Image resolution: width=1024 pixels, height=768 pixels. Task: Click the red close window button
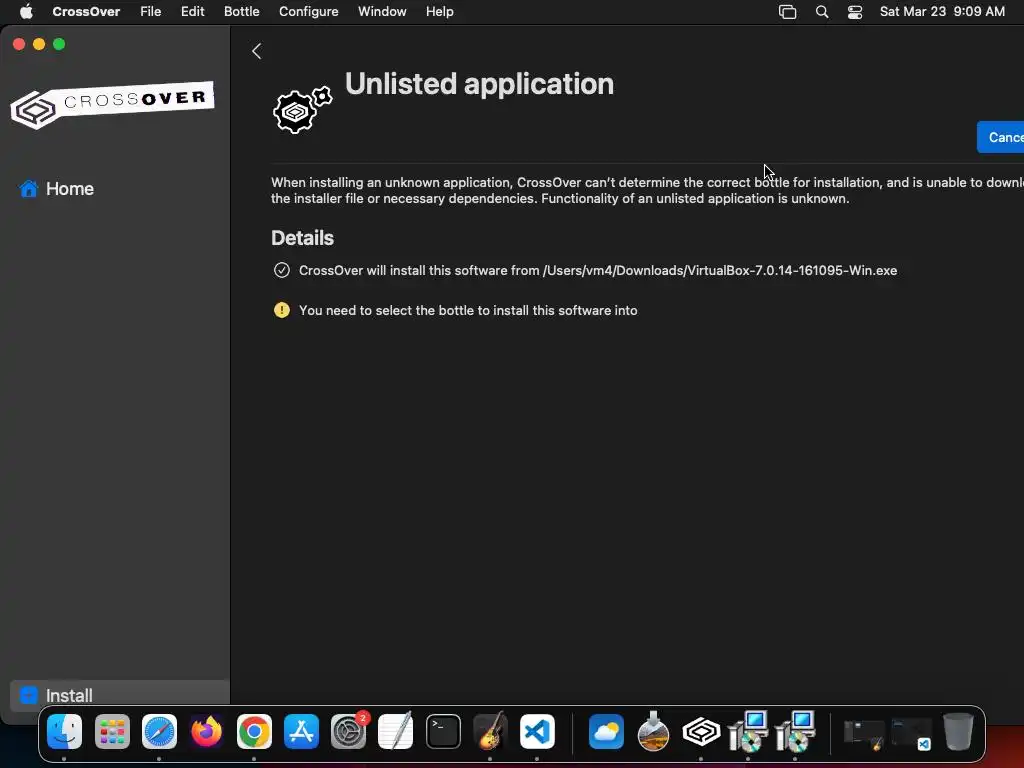pyautogui.click(x=19, y=44)
